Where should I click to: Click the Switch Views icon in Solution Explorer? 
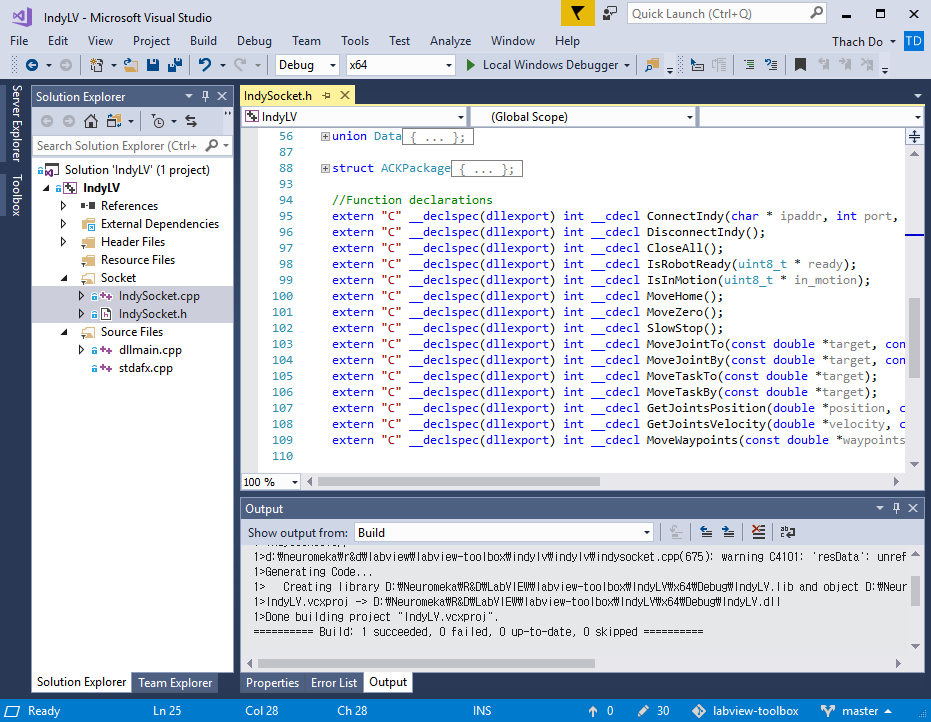[113, 121]
